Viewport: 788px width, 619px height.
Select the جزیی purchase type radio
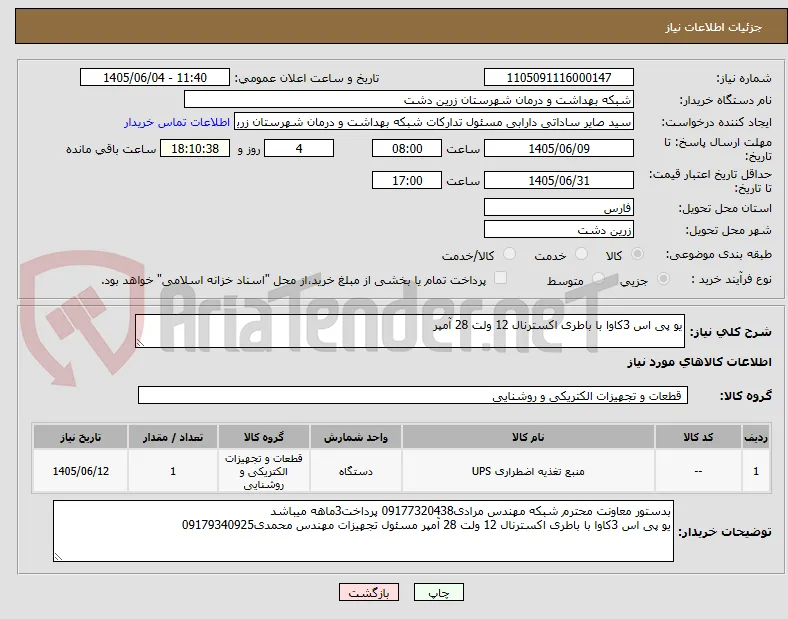click(x=663, y=279)
